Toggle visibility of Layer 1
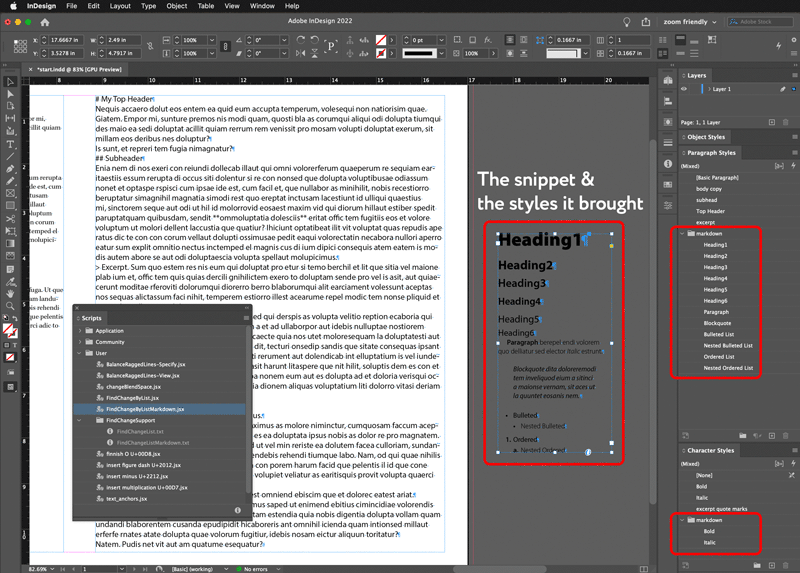The width and height of the screenshot is (800, 573). point(685,89)
